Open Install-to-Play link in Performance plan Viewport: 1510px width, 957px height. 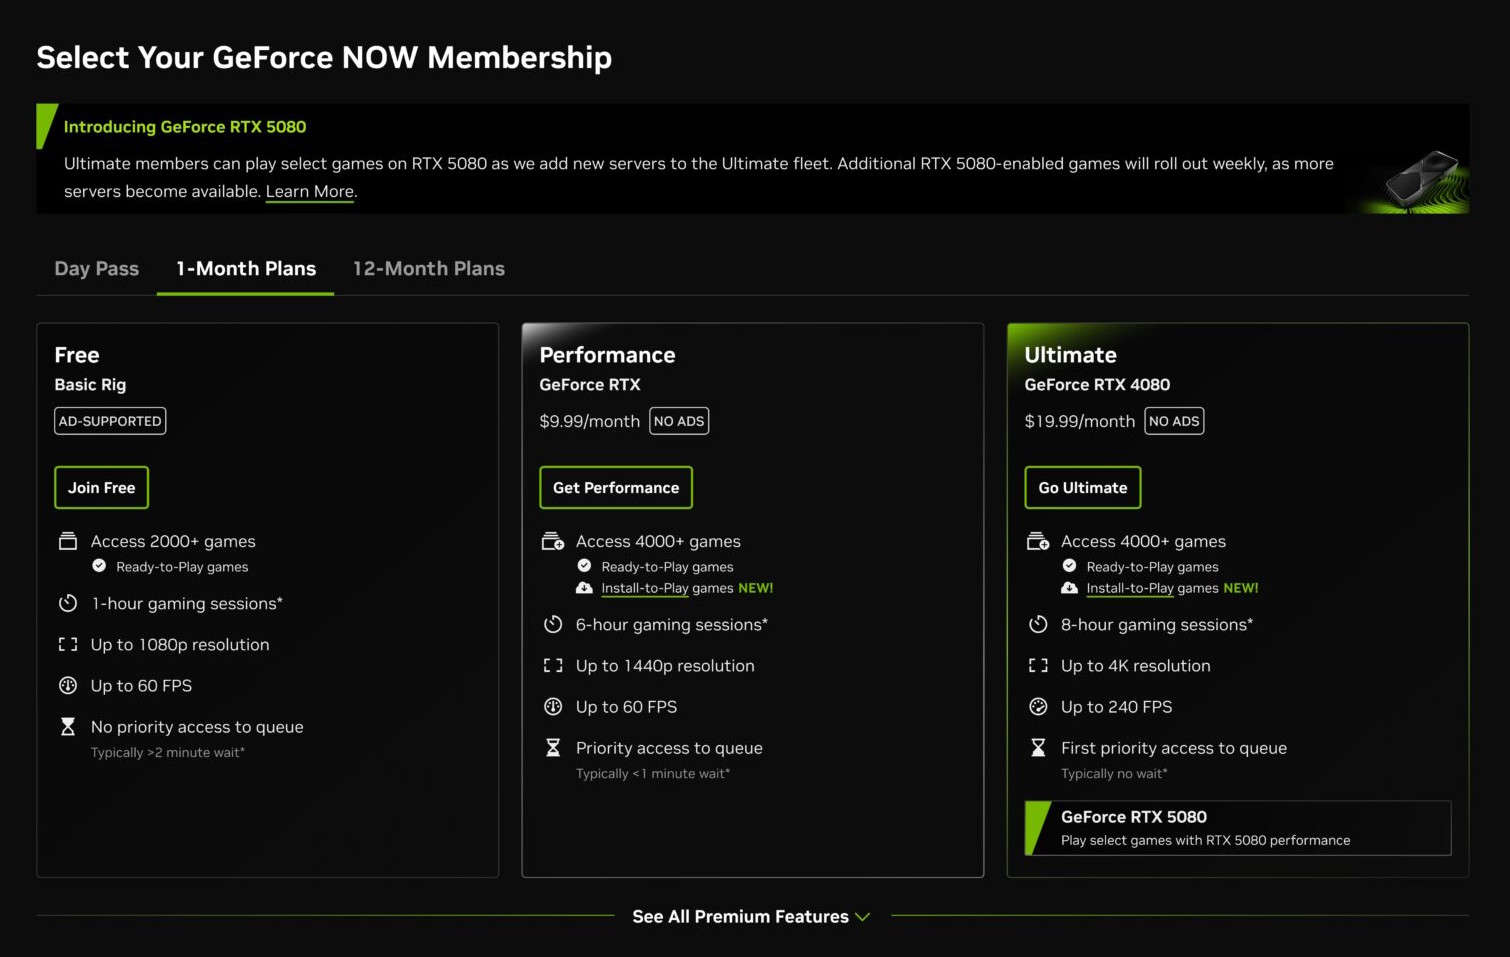coord(645,588)
